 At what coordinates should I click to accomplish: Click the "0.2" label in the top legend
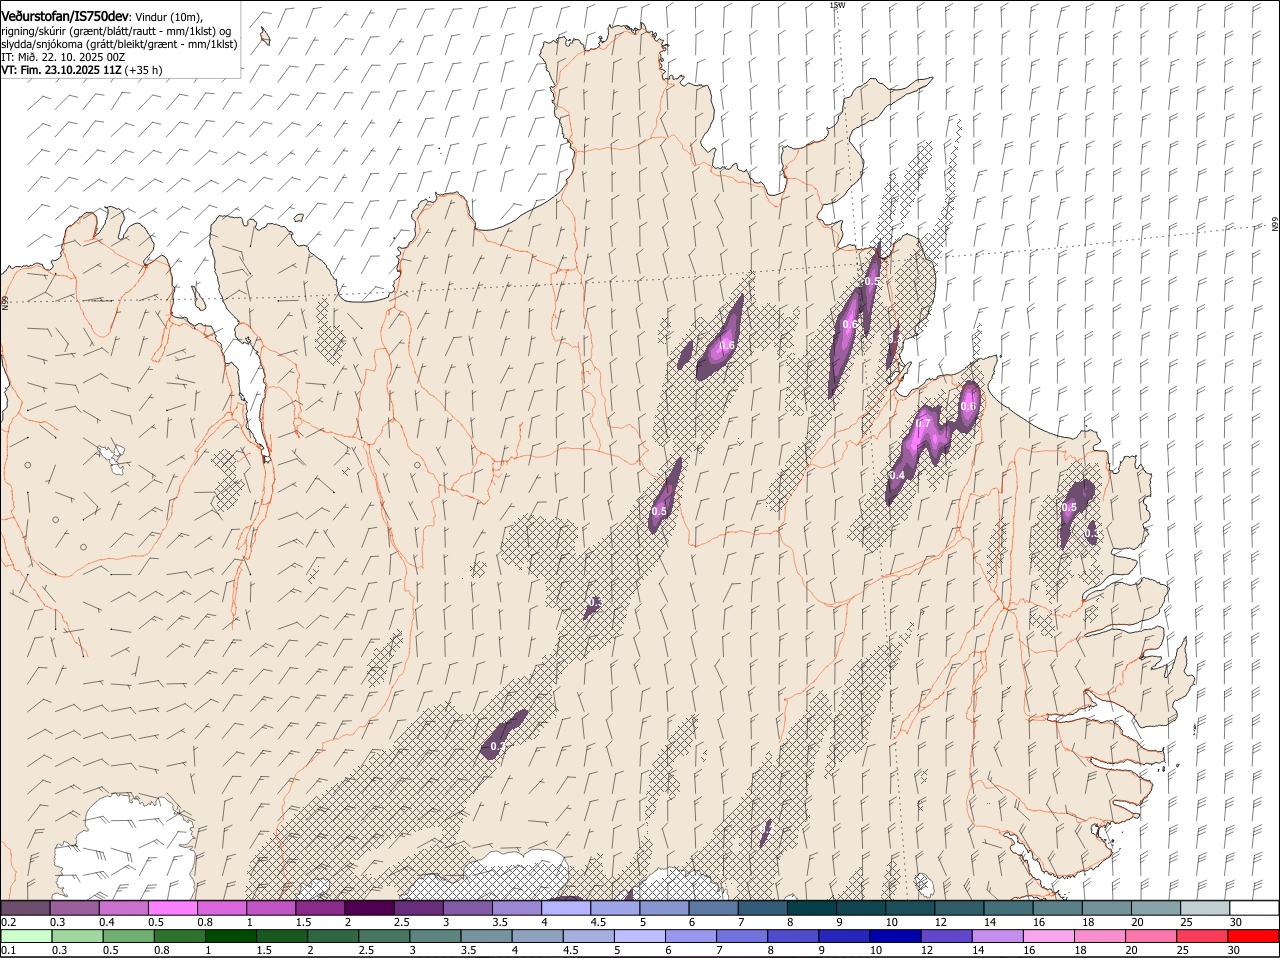[8, 921]
